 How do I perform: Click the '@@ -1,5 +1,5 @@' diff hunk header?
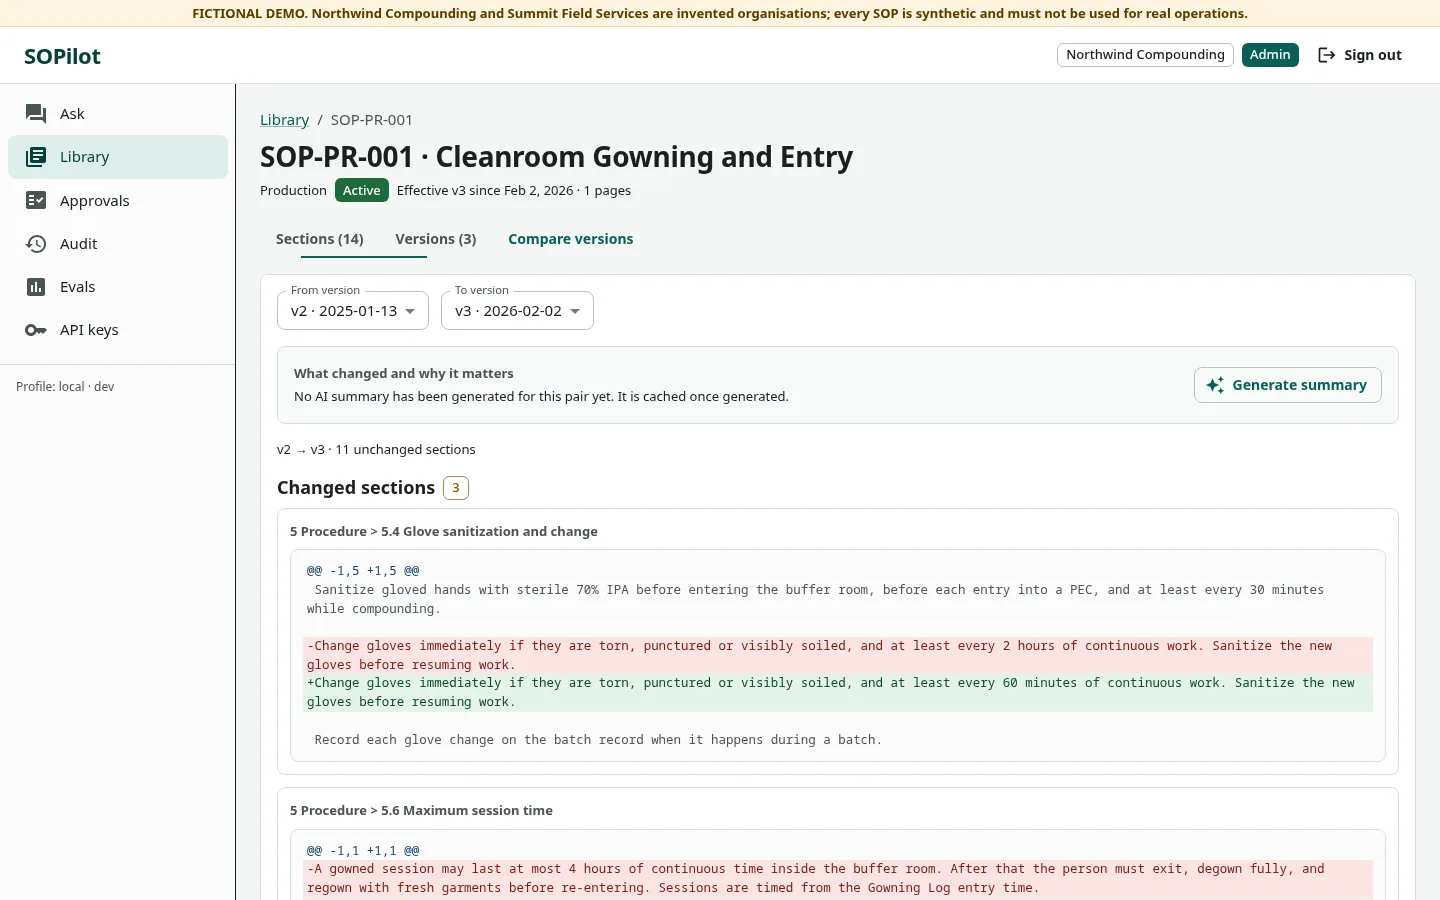coord(363,571)
